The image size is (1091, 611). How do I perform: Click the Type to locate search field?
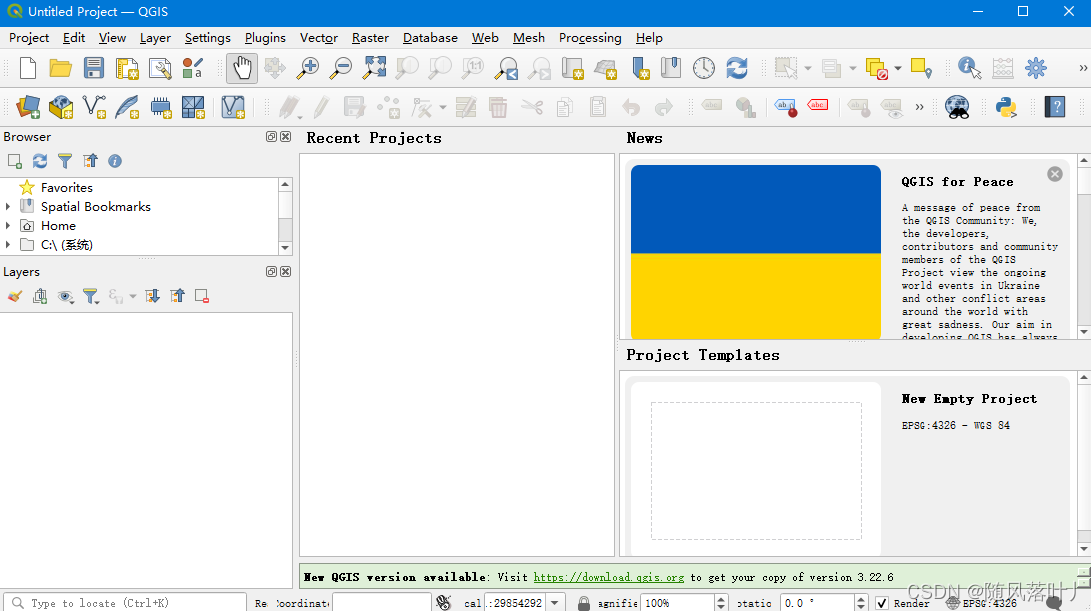tap(125, 603)
